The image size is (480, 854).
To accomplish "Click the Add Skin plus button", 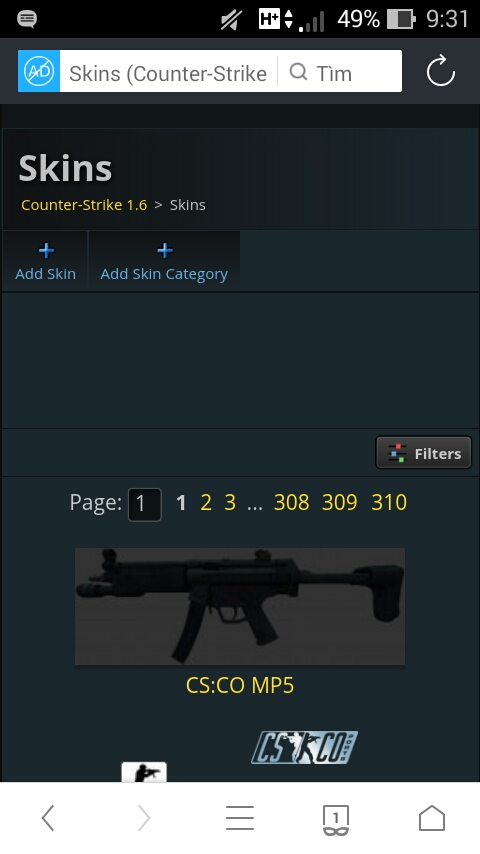I will 45,262.
